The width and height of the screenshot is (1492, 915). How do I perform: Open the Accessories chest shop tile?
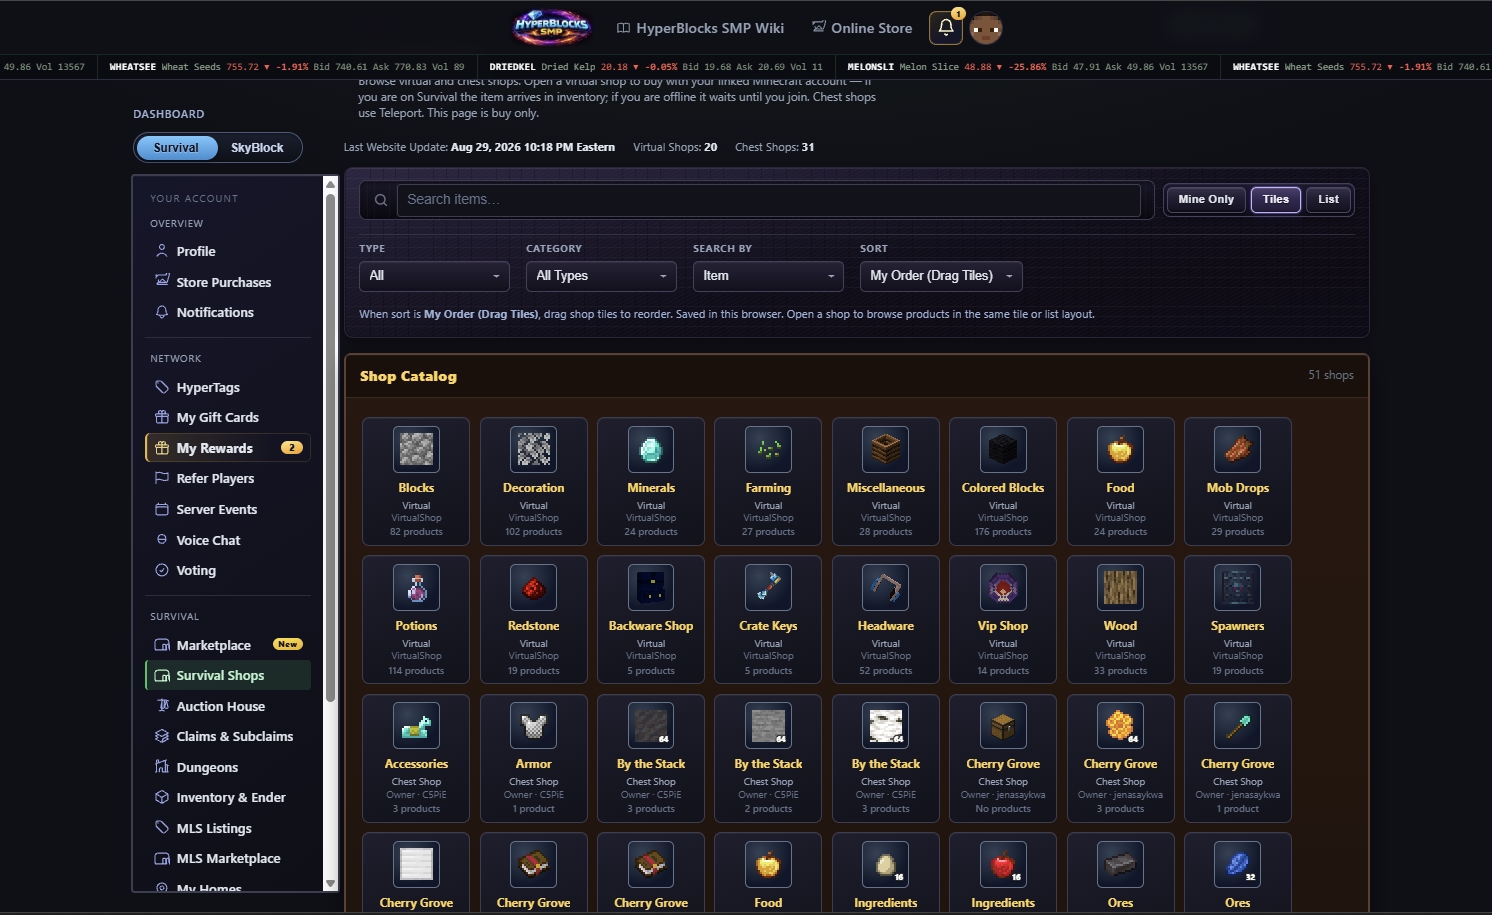(x=416, y=758)
